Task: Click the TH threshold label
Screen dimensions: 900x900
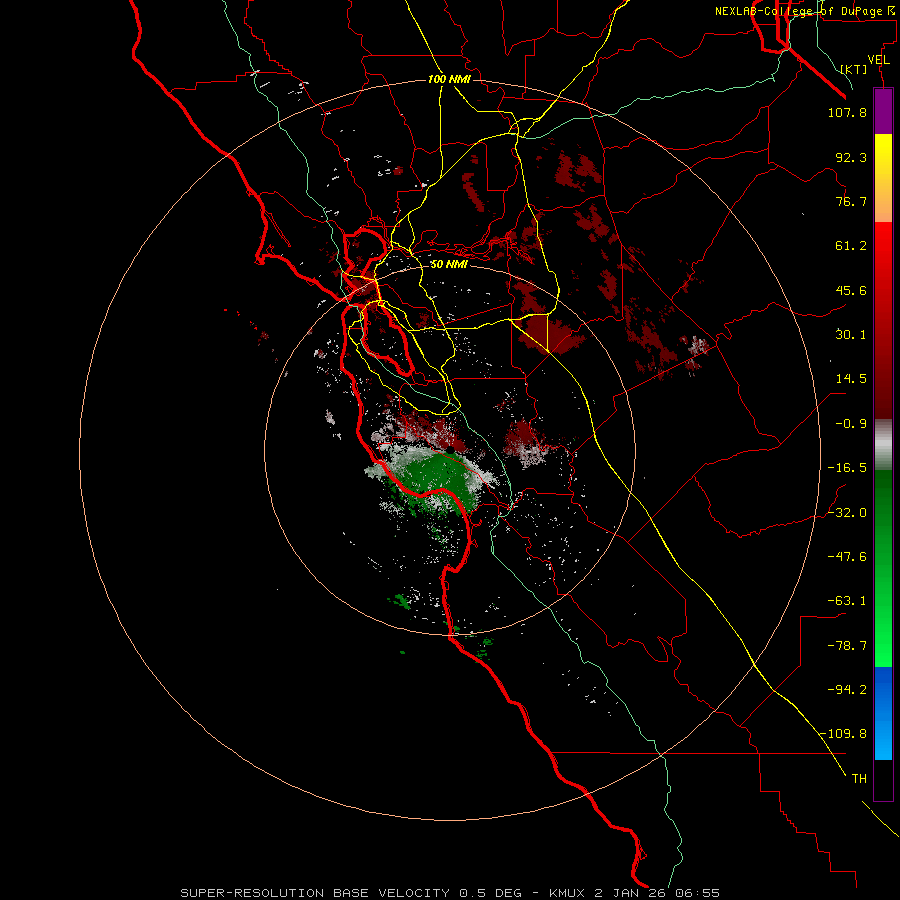Action: pyautogui.click(x=859, y=779)
